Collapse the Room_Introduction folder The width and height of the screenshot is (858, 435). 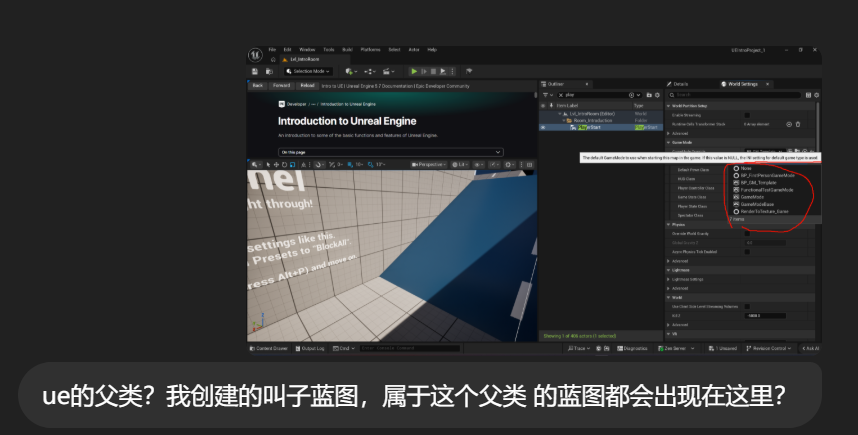564,120
